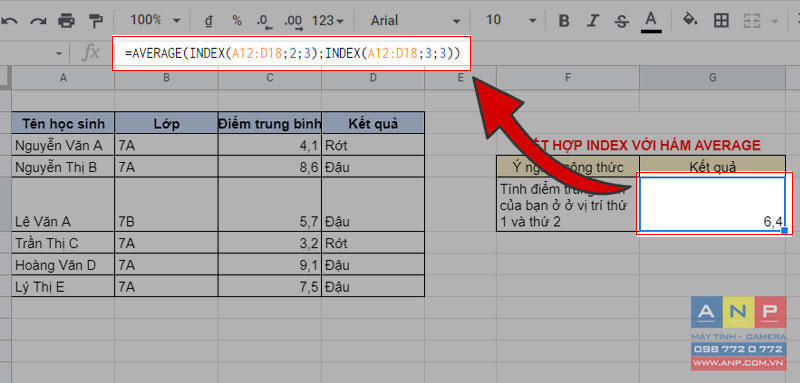The image size is (800, 383).
Task: Click into the AVERAGE formula bar
Action: click(291, 53)
